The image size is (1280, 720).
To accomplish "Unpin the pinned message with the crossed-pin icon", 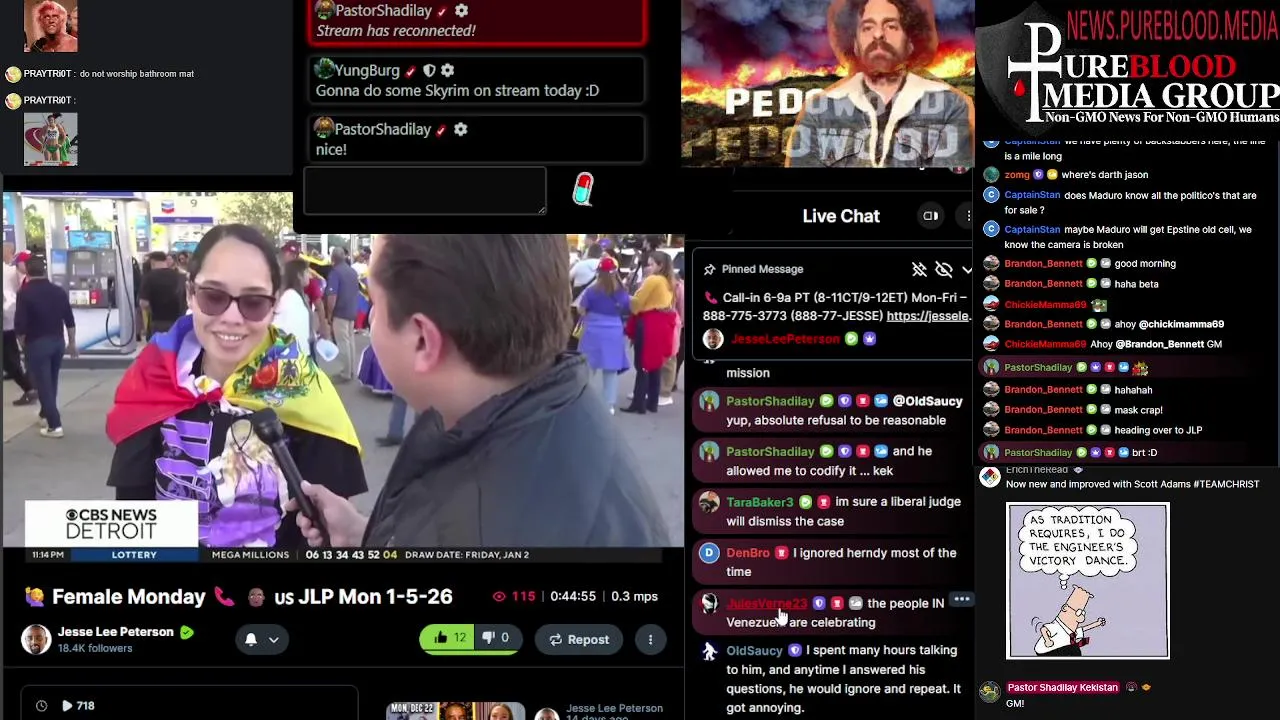I will 919,269.
